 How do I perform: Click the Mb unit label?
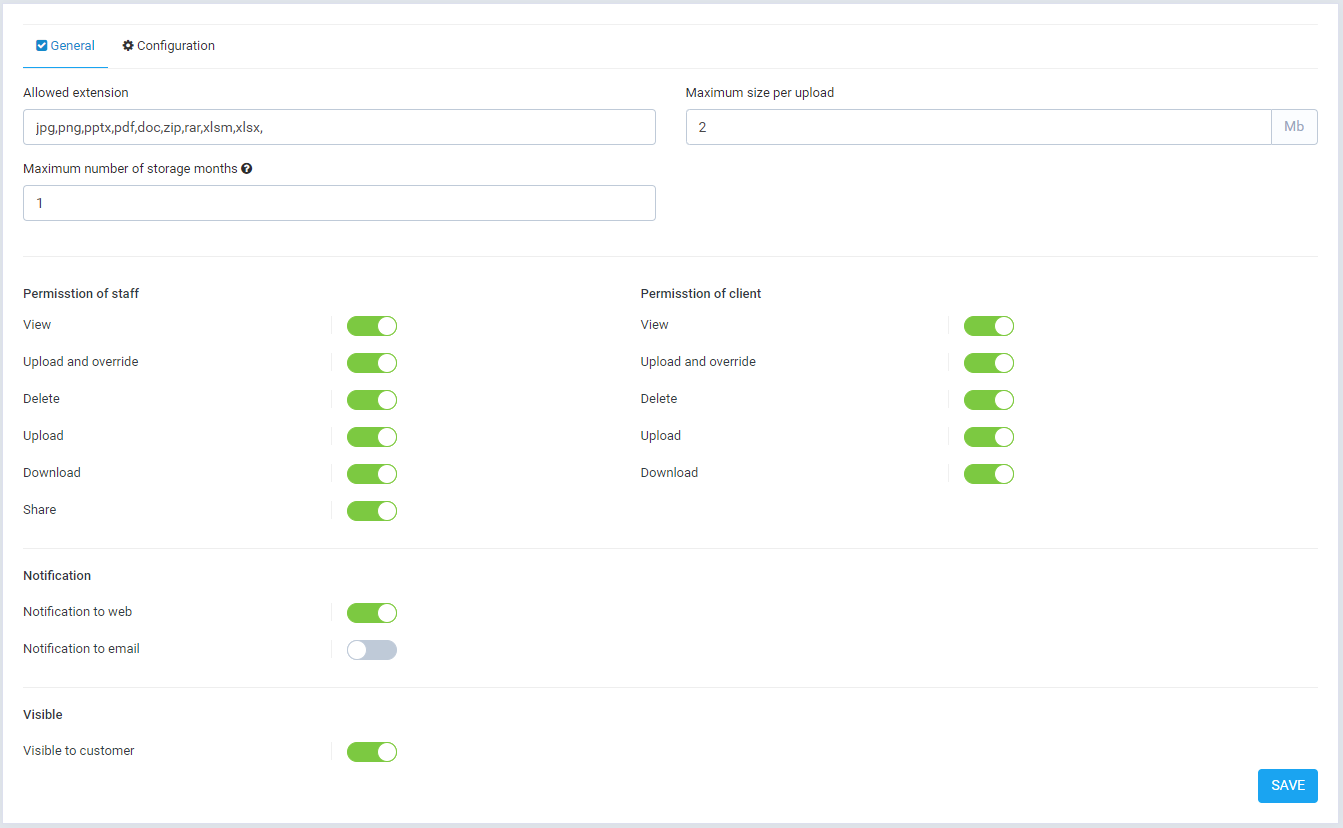[1295, 127]
